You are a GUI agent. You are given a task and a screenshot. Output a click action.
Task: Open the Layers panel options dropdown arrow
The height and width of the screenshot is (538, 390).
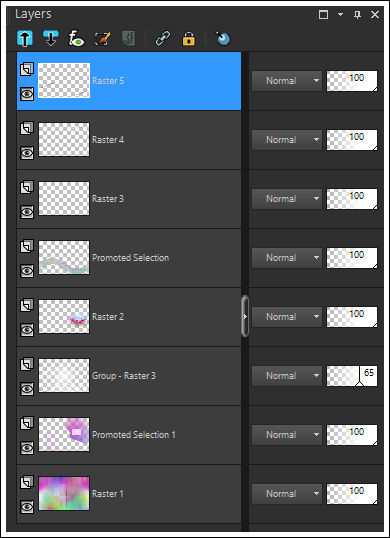point(341,14)
